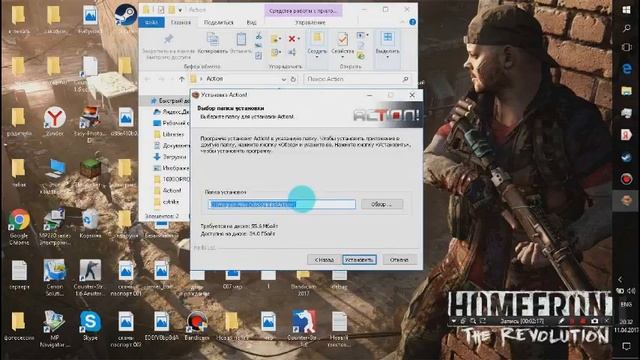
Task: Select Yandex.Disk in the Explorer navigation pane
Action: pos(171,111)
